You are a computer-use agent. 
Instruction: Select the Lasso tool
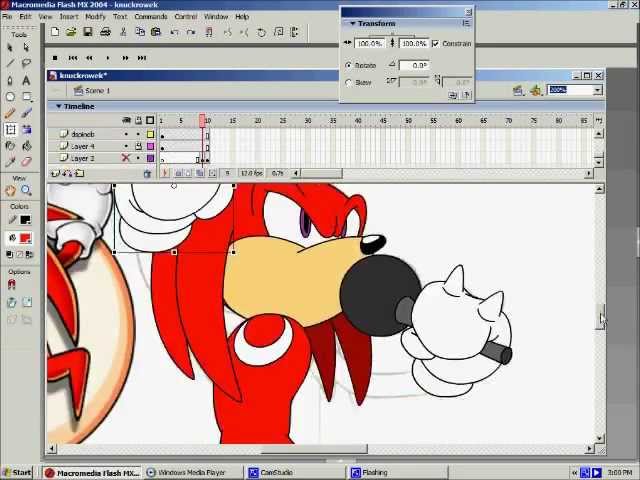click(x=26, y=63)
